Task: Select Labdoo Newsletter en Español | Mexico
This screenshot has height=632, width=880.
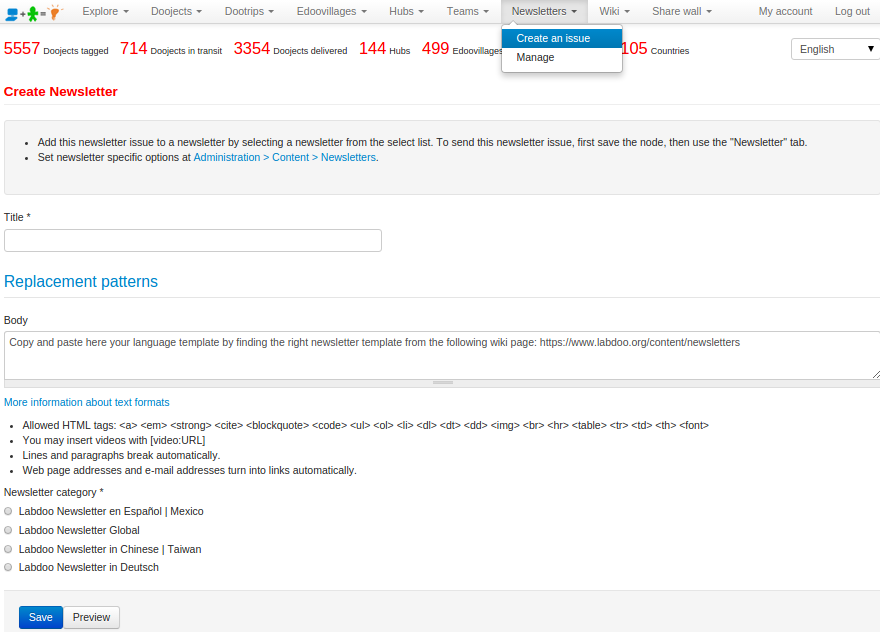Action: [x=8, y=511]
